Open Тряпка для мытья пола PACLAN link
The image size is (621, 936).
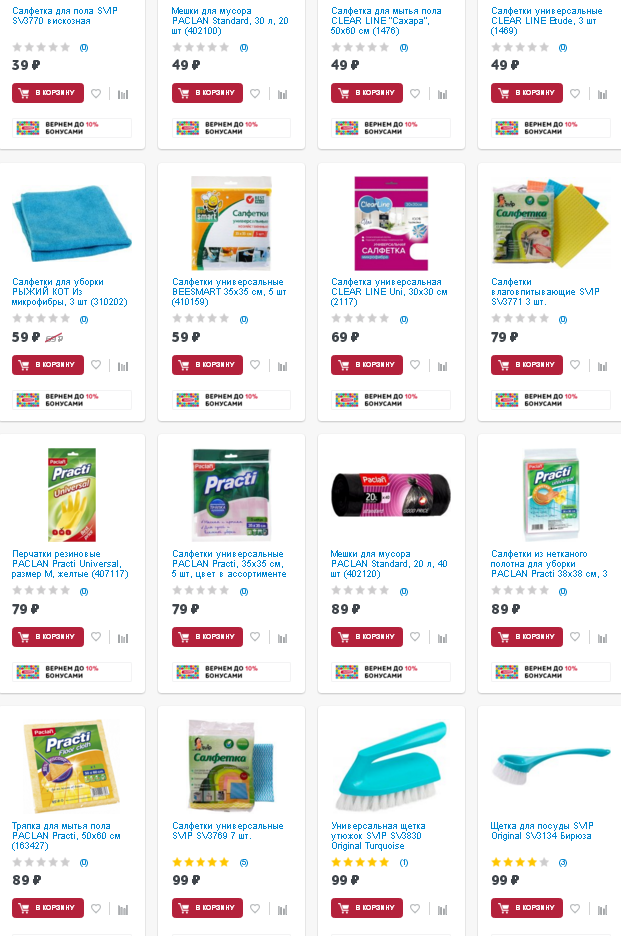[x=66, y=836]
